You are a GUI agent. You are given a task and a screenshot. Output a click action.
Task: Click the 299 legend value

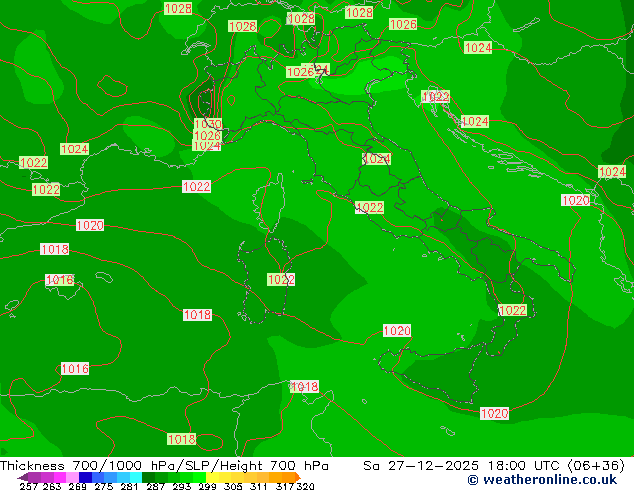[x=207, y=486]
